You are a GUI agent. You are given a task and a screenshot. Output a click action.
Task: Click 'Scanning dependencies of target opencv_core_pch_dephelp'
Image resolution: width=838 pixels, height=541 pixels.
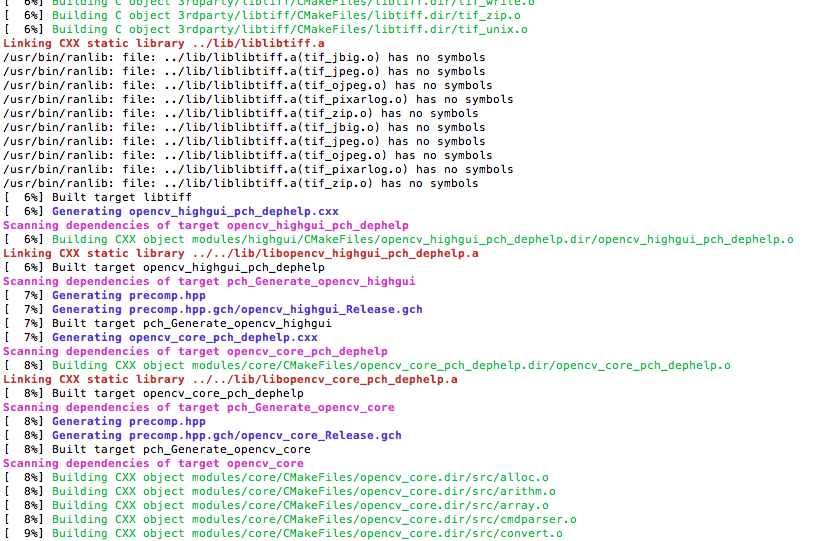195,351
